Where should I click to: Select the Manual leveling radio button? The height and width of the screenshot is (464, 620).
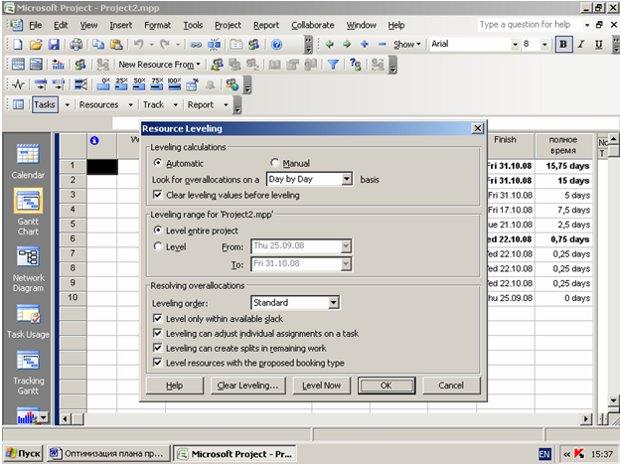[x=274, y=163]
